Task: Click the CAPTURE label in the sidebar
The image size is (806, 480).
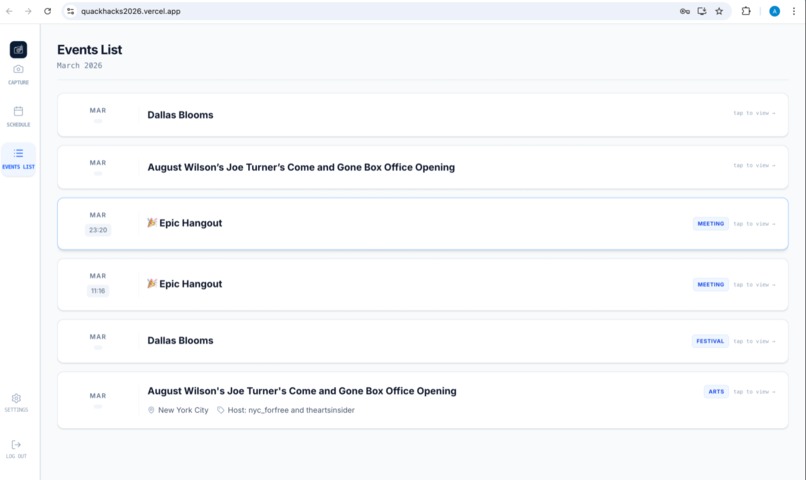Action: 18,82
